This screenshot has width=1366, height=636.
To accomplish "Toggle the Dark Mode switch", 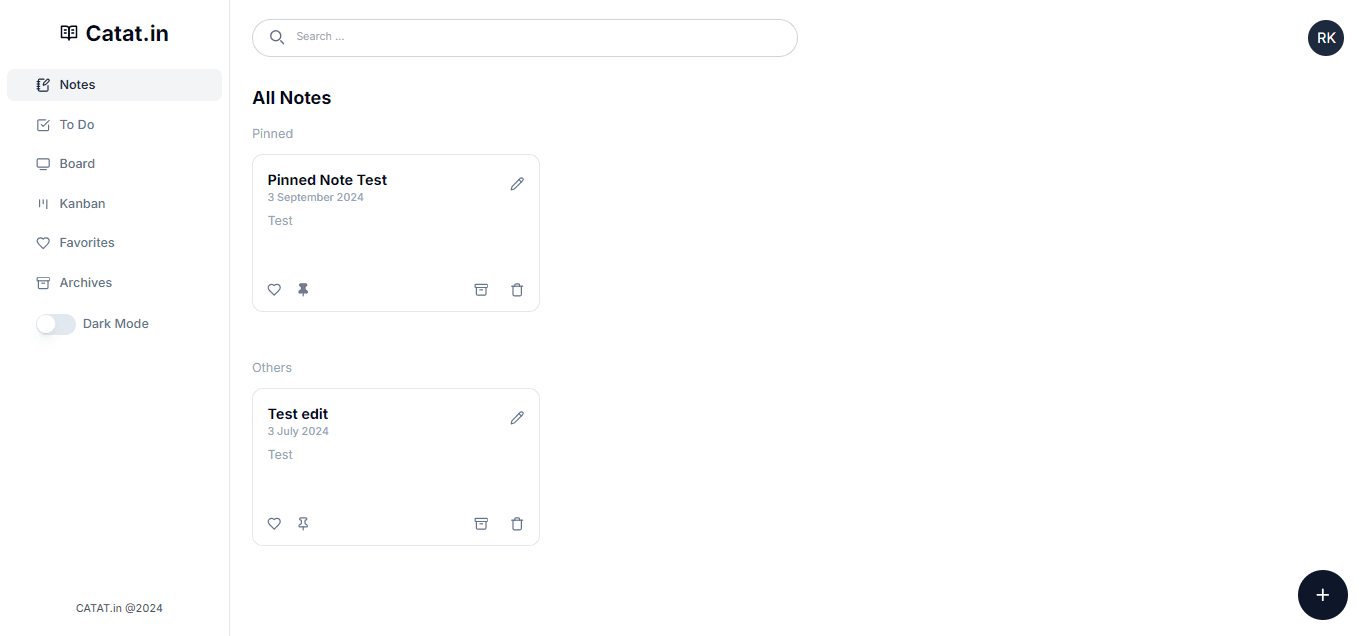I will tap(56, 324).
